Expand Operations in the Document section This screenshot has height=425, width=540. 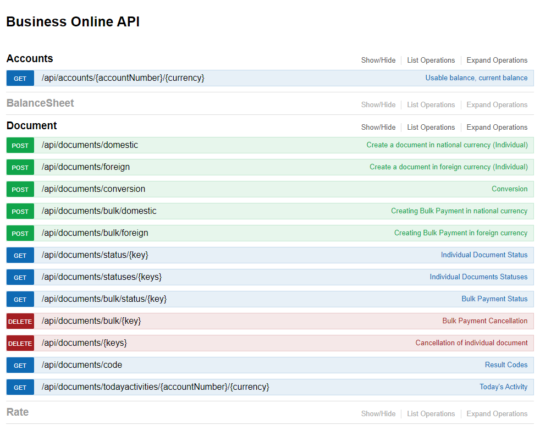click(497, 127)
